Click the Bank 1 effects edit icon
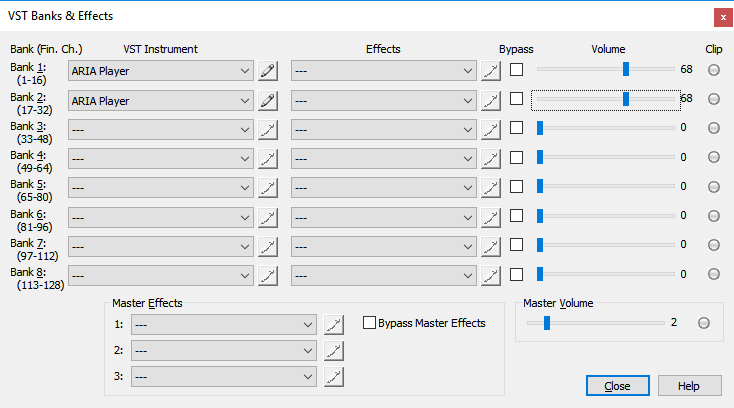734x408 pixels. click(x=489, y=70)
